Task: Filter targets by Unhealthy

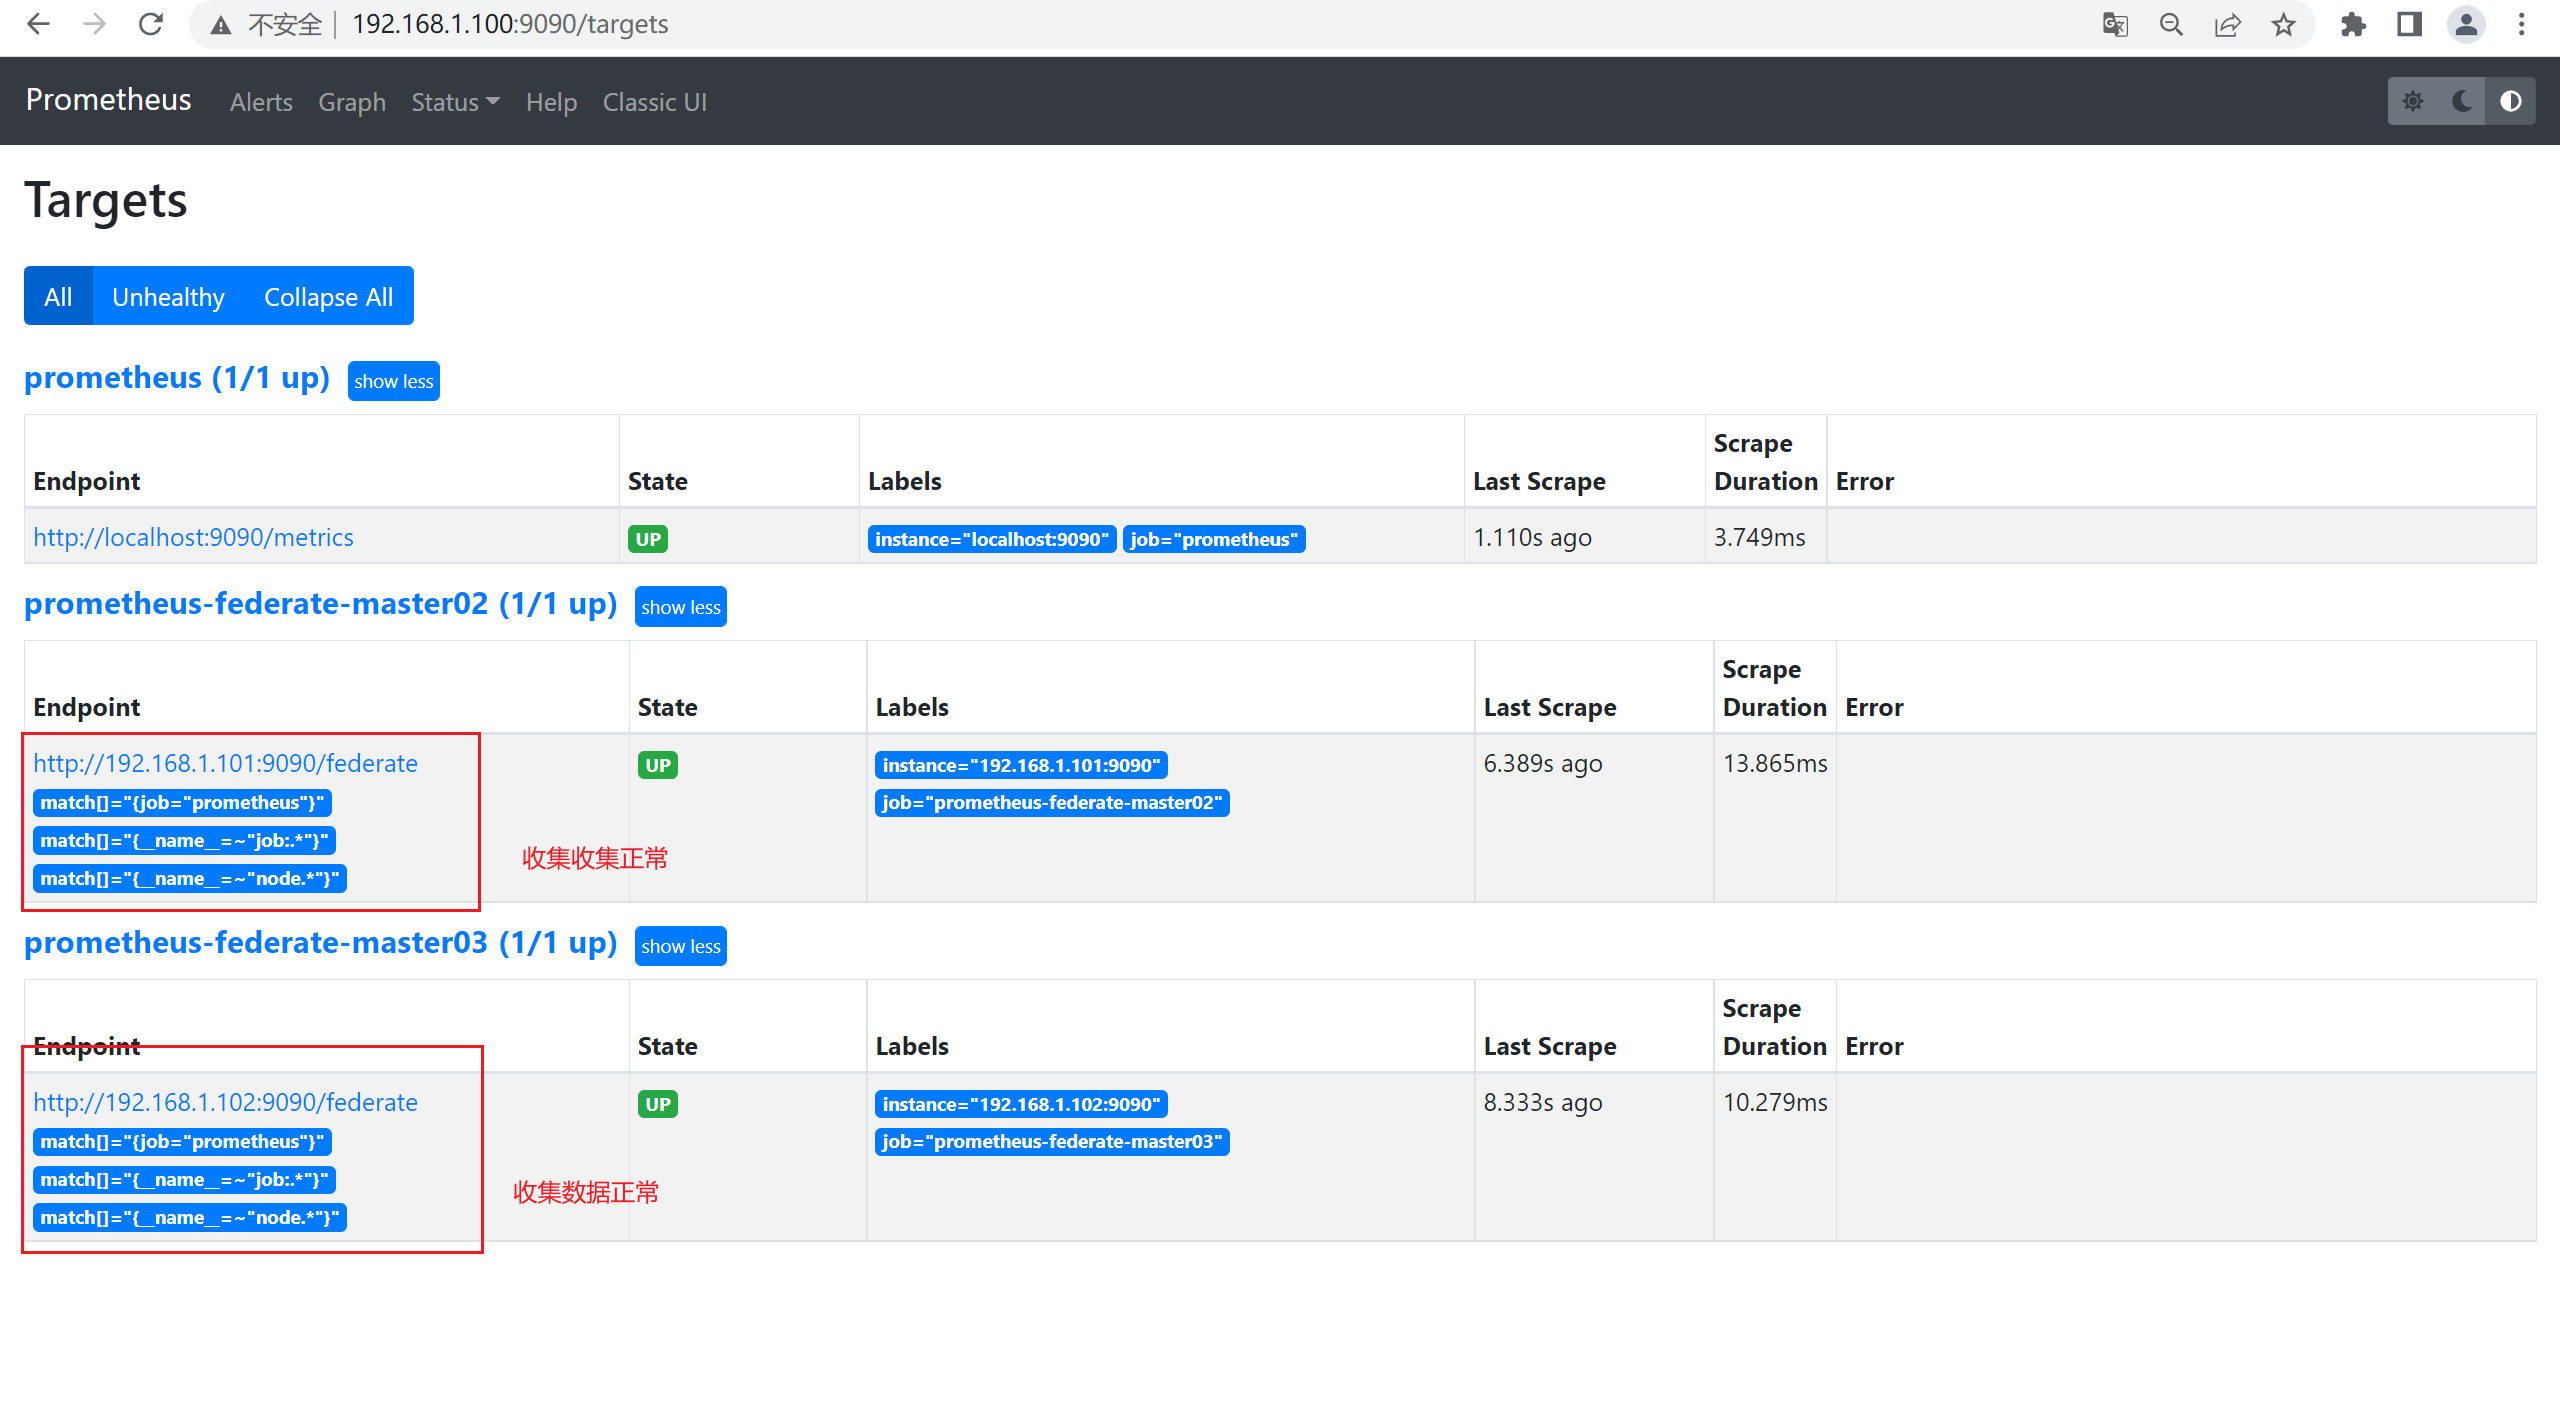Action: (168, 296)
